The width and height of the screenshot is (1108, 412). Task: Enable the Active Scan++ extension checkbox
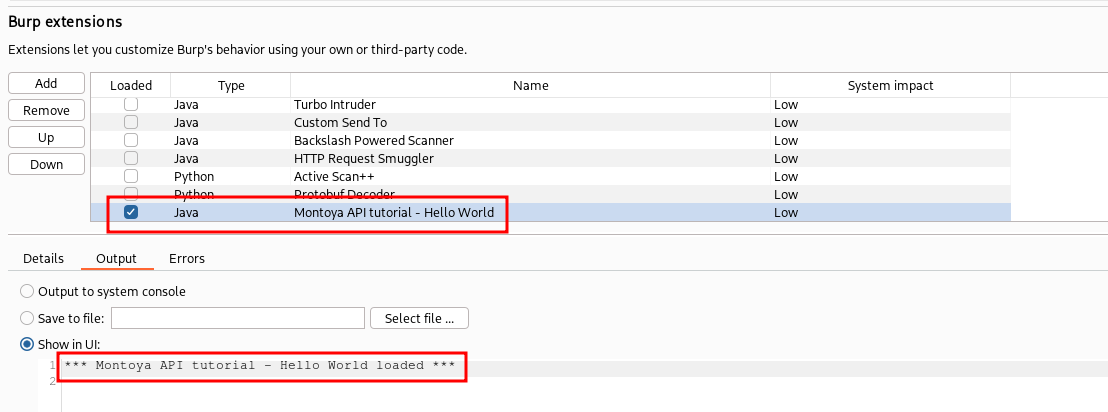(x=131, y=176)
